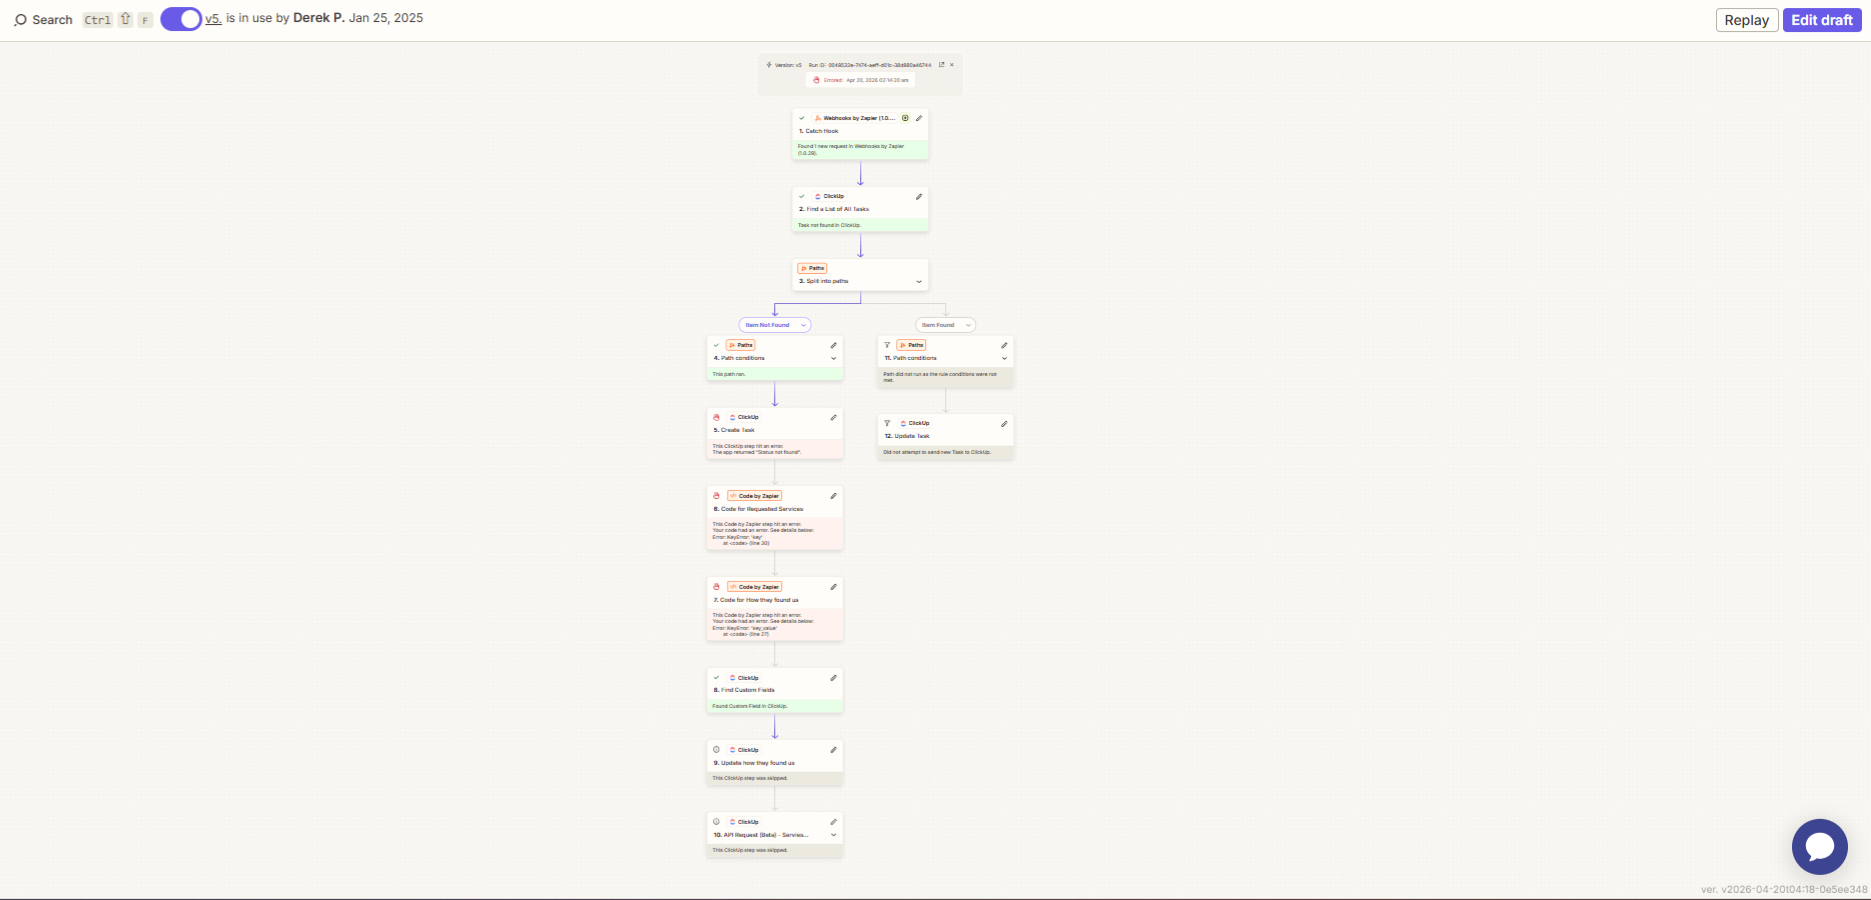Screen dimensions: 1871x900
Task: Expand step 4 Path conditions chevron
Action: [833, 358]
